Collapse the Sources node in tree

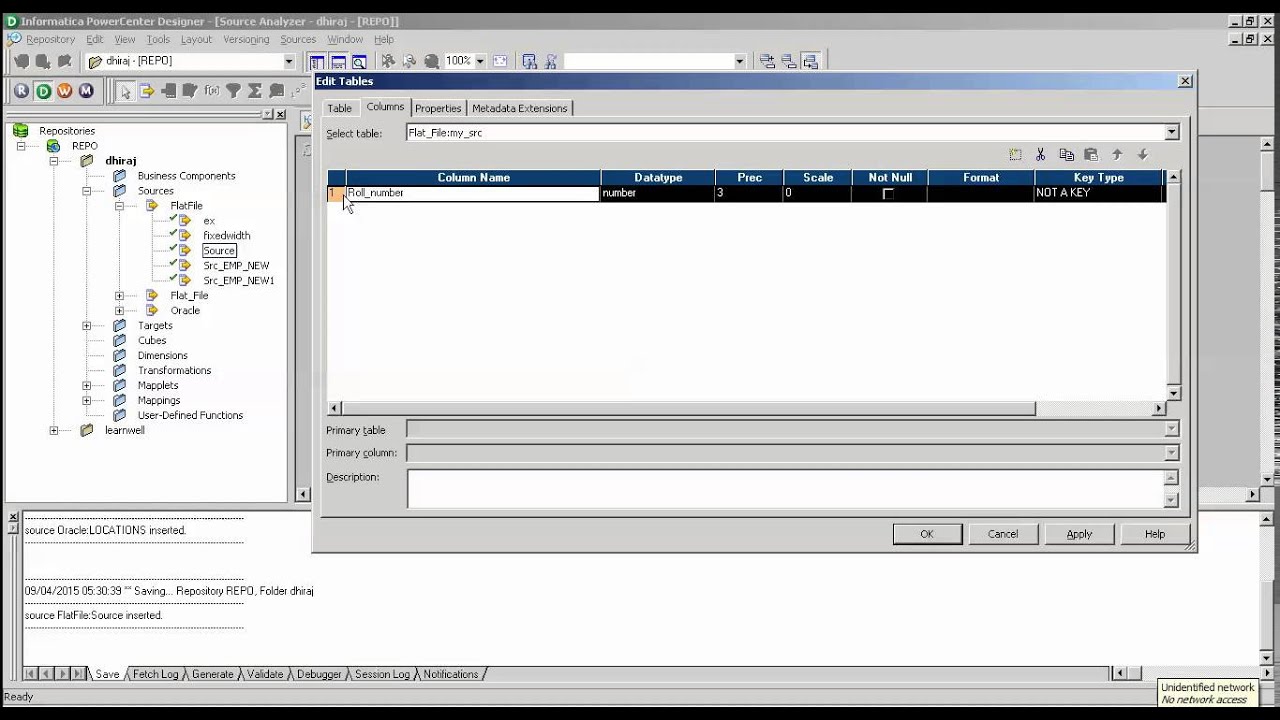click(87, 191)
